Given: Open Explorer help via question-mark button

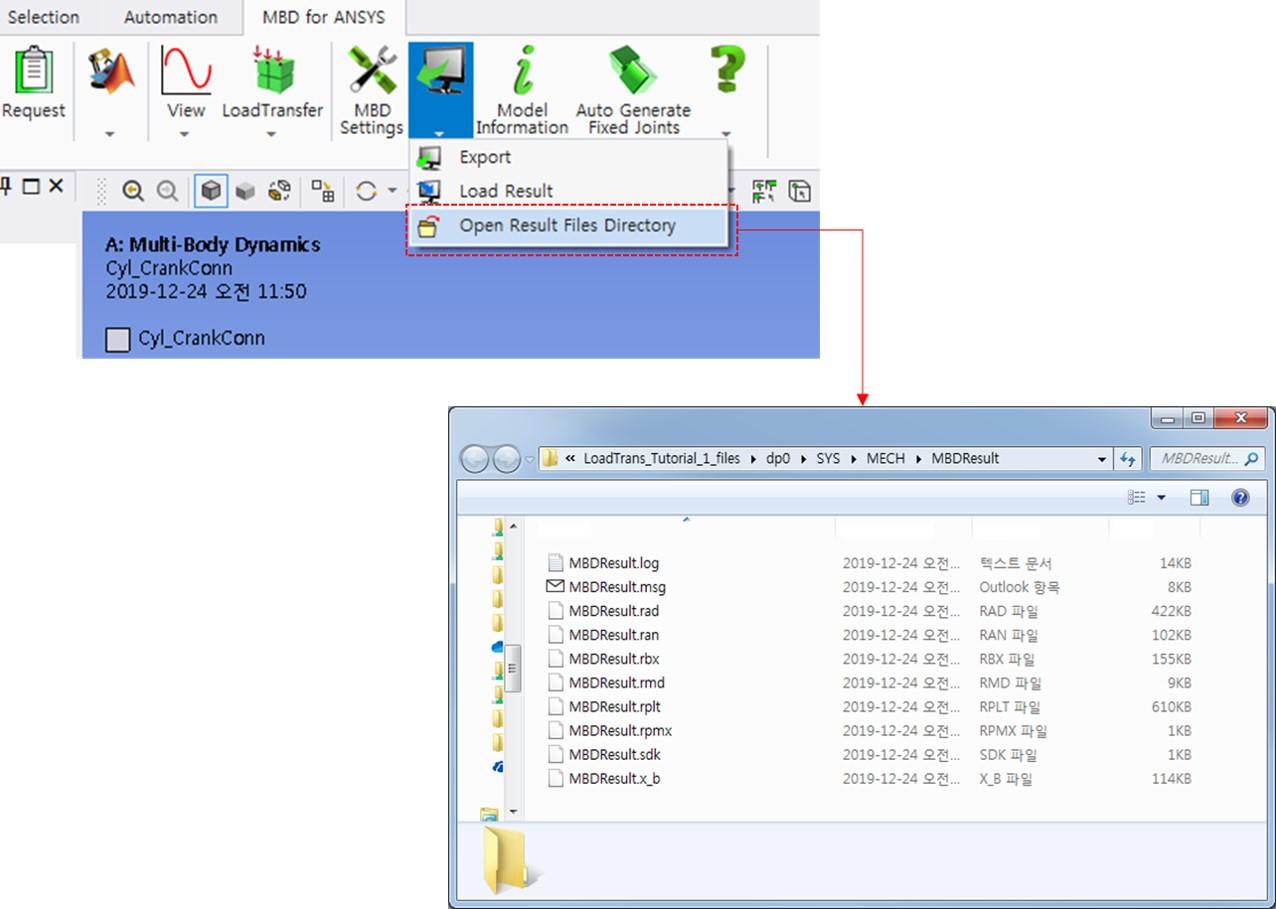Looking at the screenshot, I should point(1239,497).
